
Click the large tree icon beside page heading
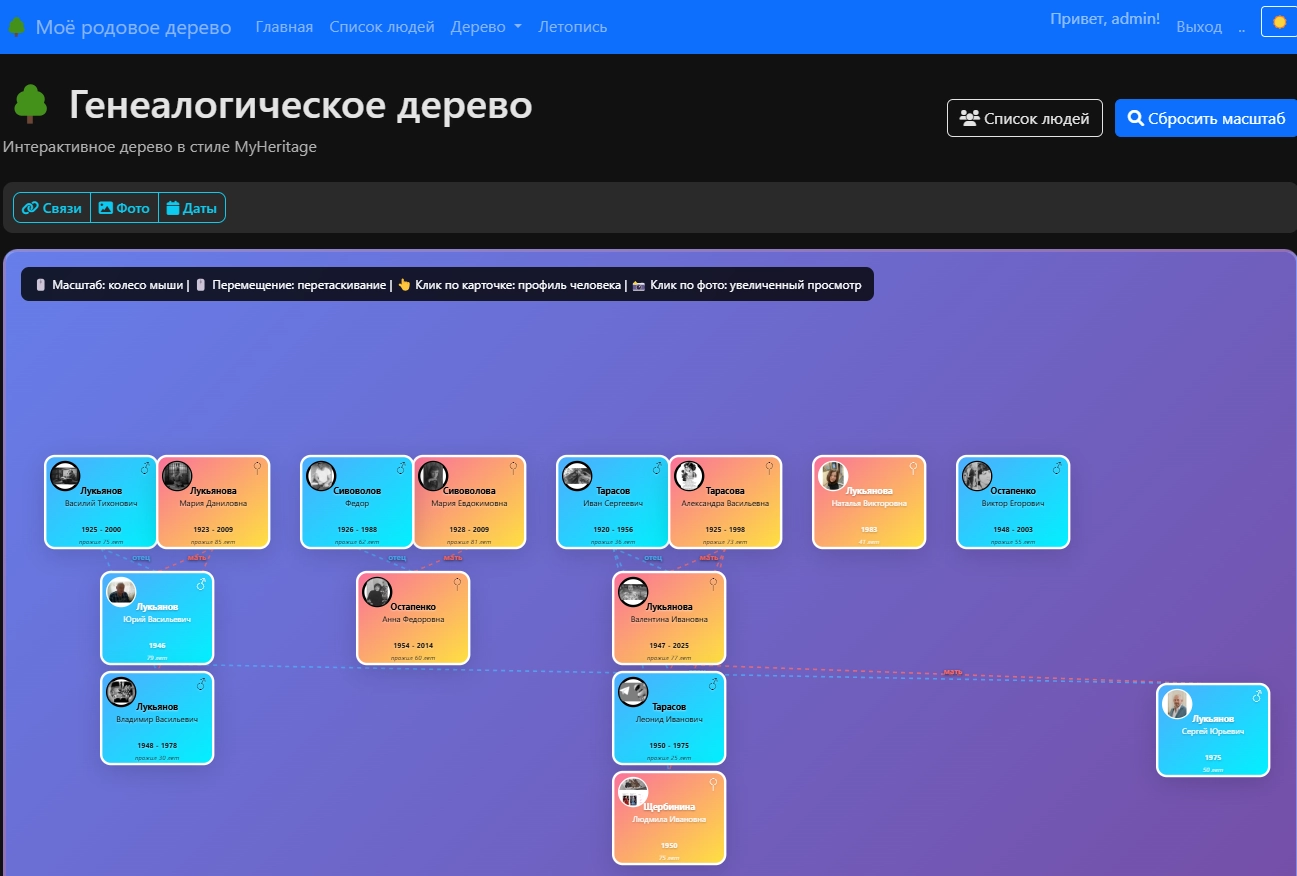pos(31,104)
